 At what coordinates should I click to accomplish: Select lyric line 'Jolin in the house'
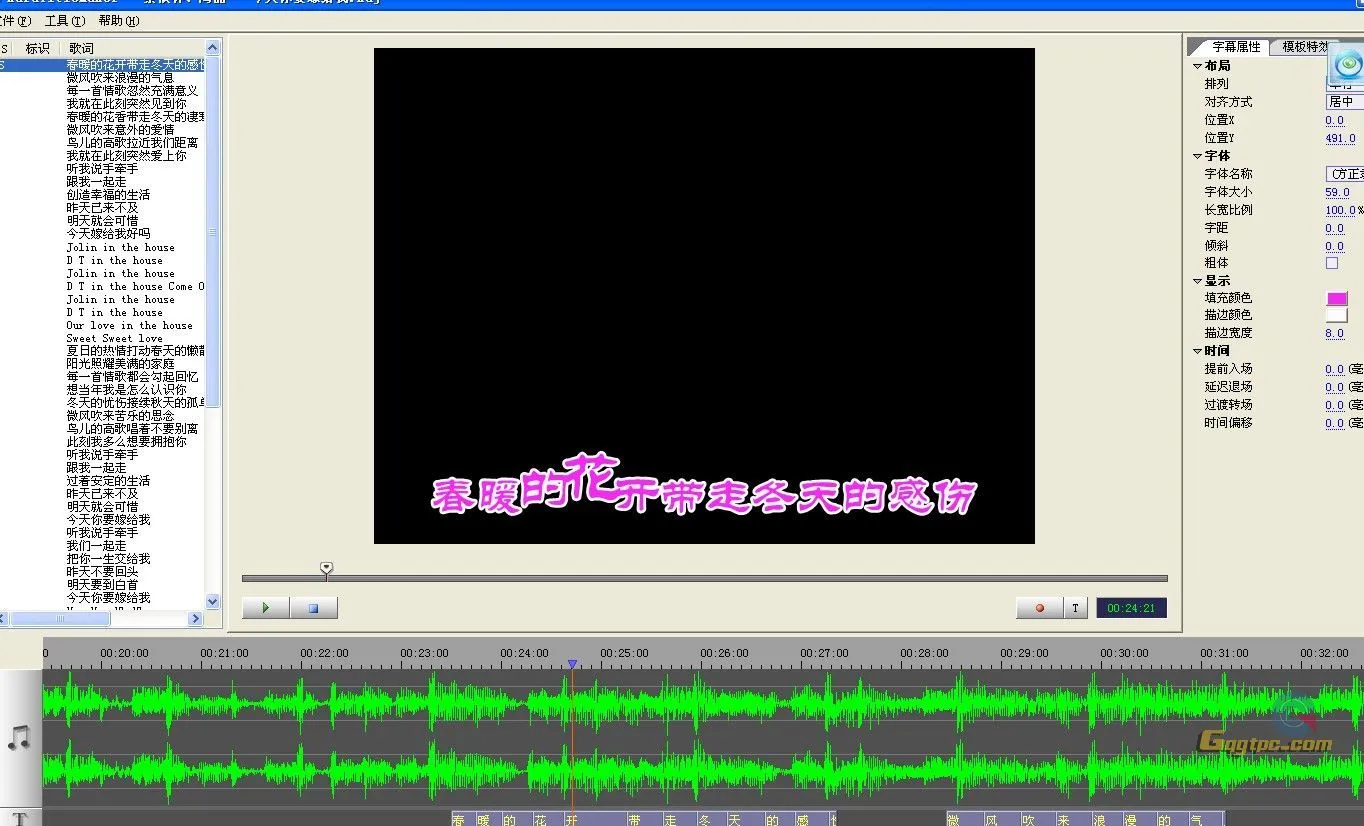(x=122, y=247)
